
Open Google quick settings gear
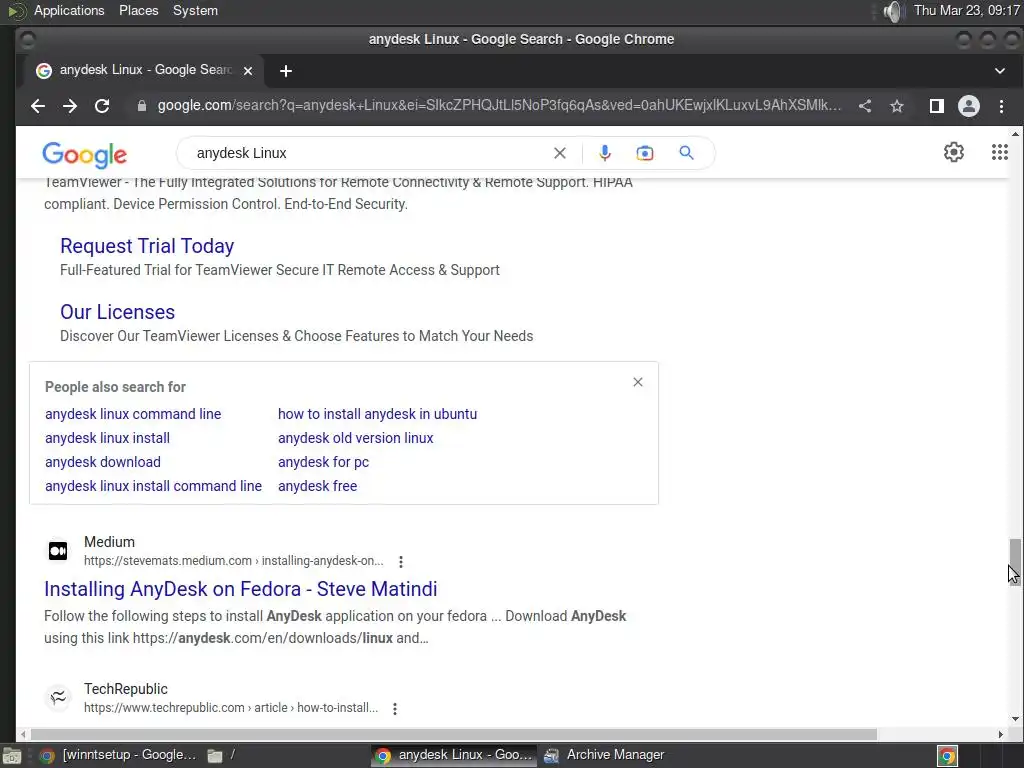tap(953, 152)
